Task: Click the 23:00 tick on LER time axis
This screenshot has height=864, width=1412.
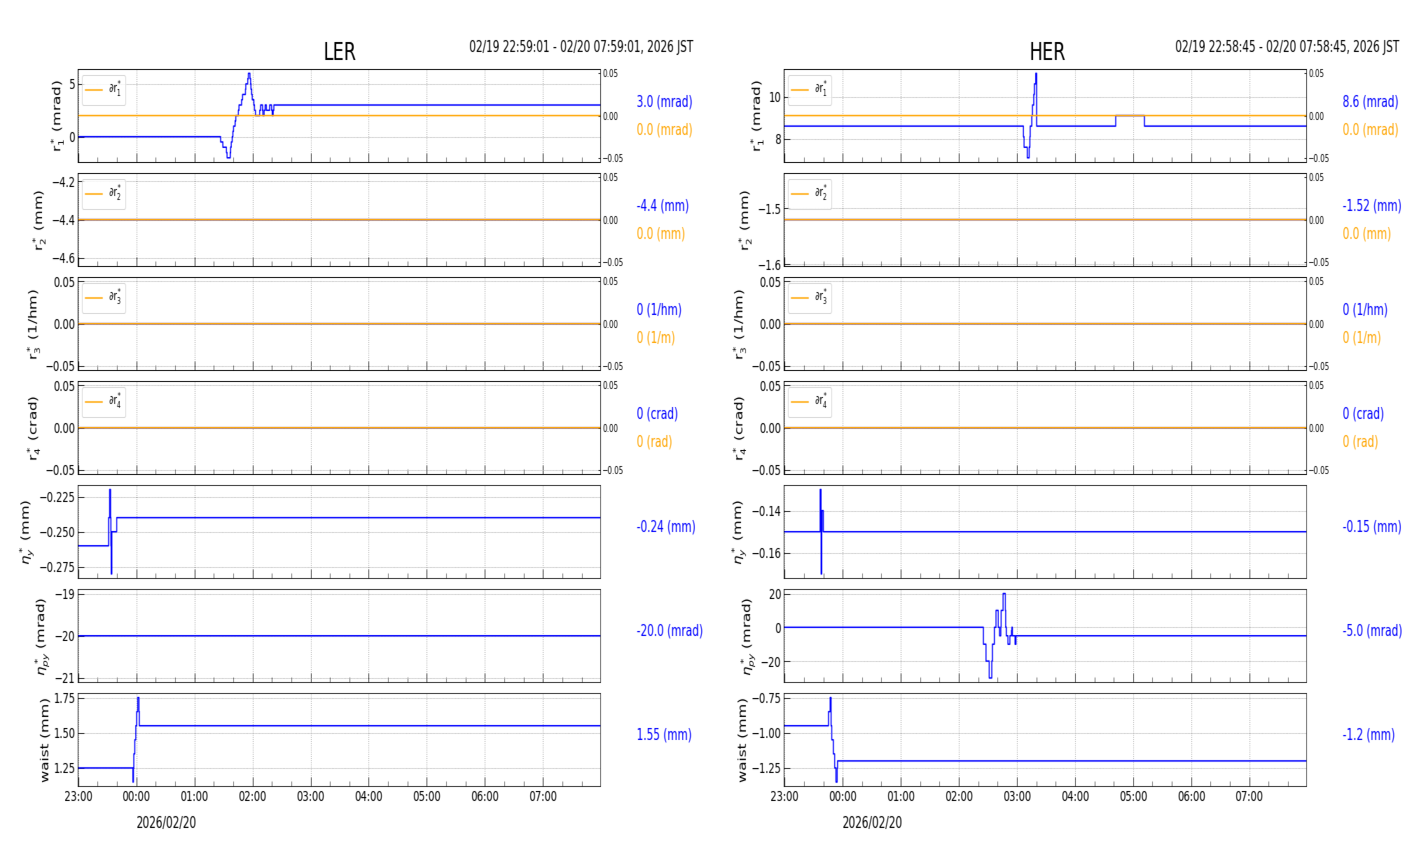Action: click(78, 797)
